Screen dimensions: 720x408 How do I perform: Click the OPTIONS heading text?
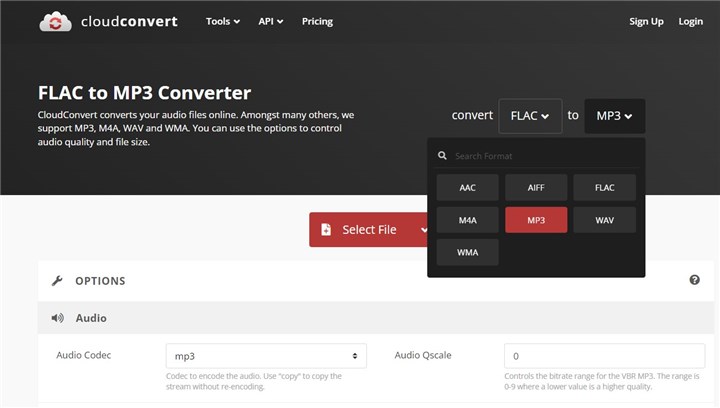(100, 281)
